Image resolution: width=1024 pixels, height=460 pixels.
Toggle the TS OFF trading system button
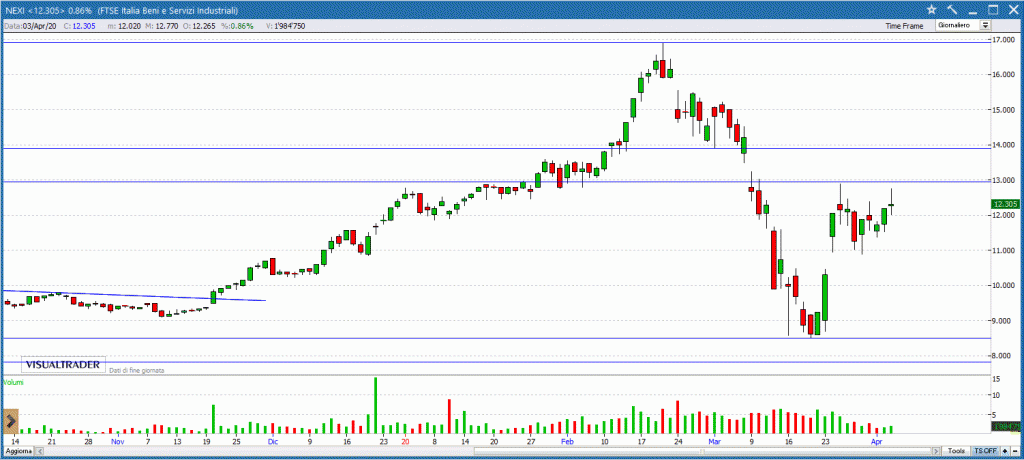point(985,452)
